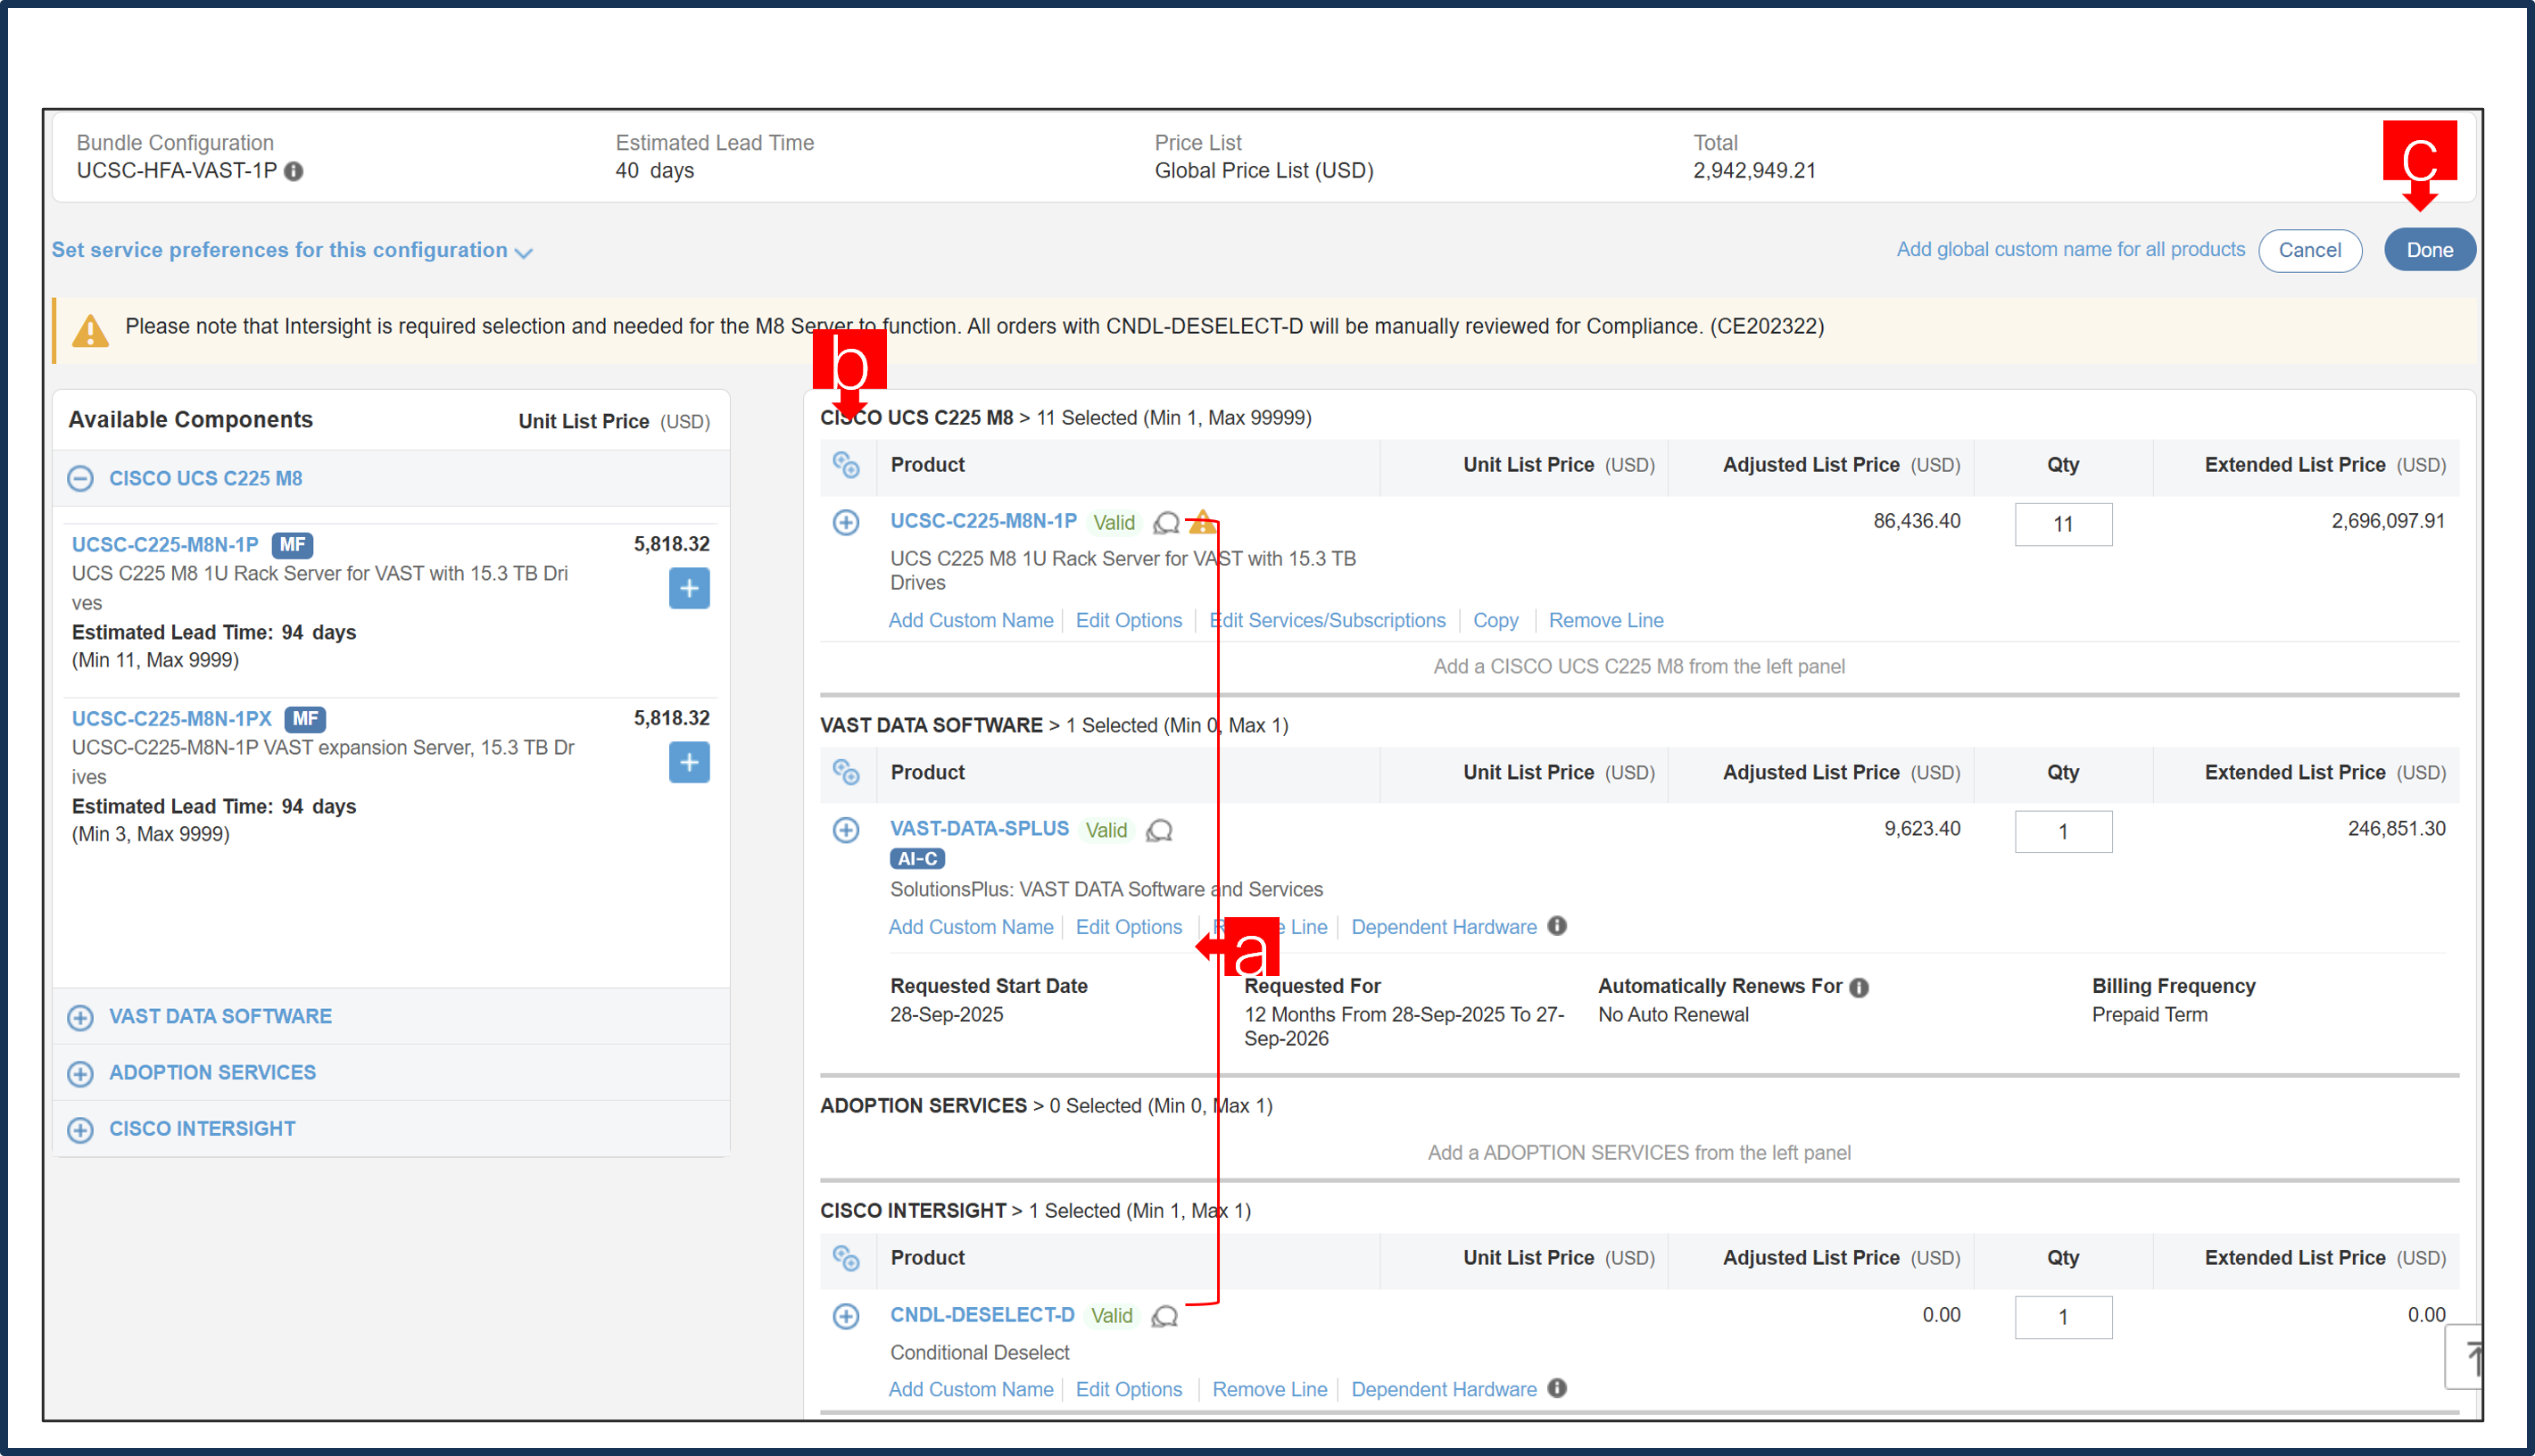The height and width of the screenshot is (1456, 2535).
Task: Click the Done button
Action: click(2429, 249)
